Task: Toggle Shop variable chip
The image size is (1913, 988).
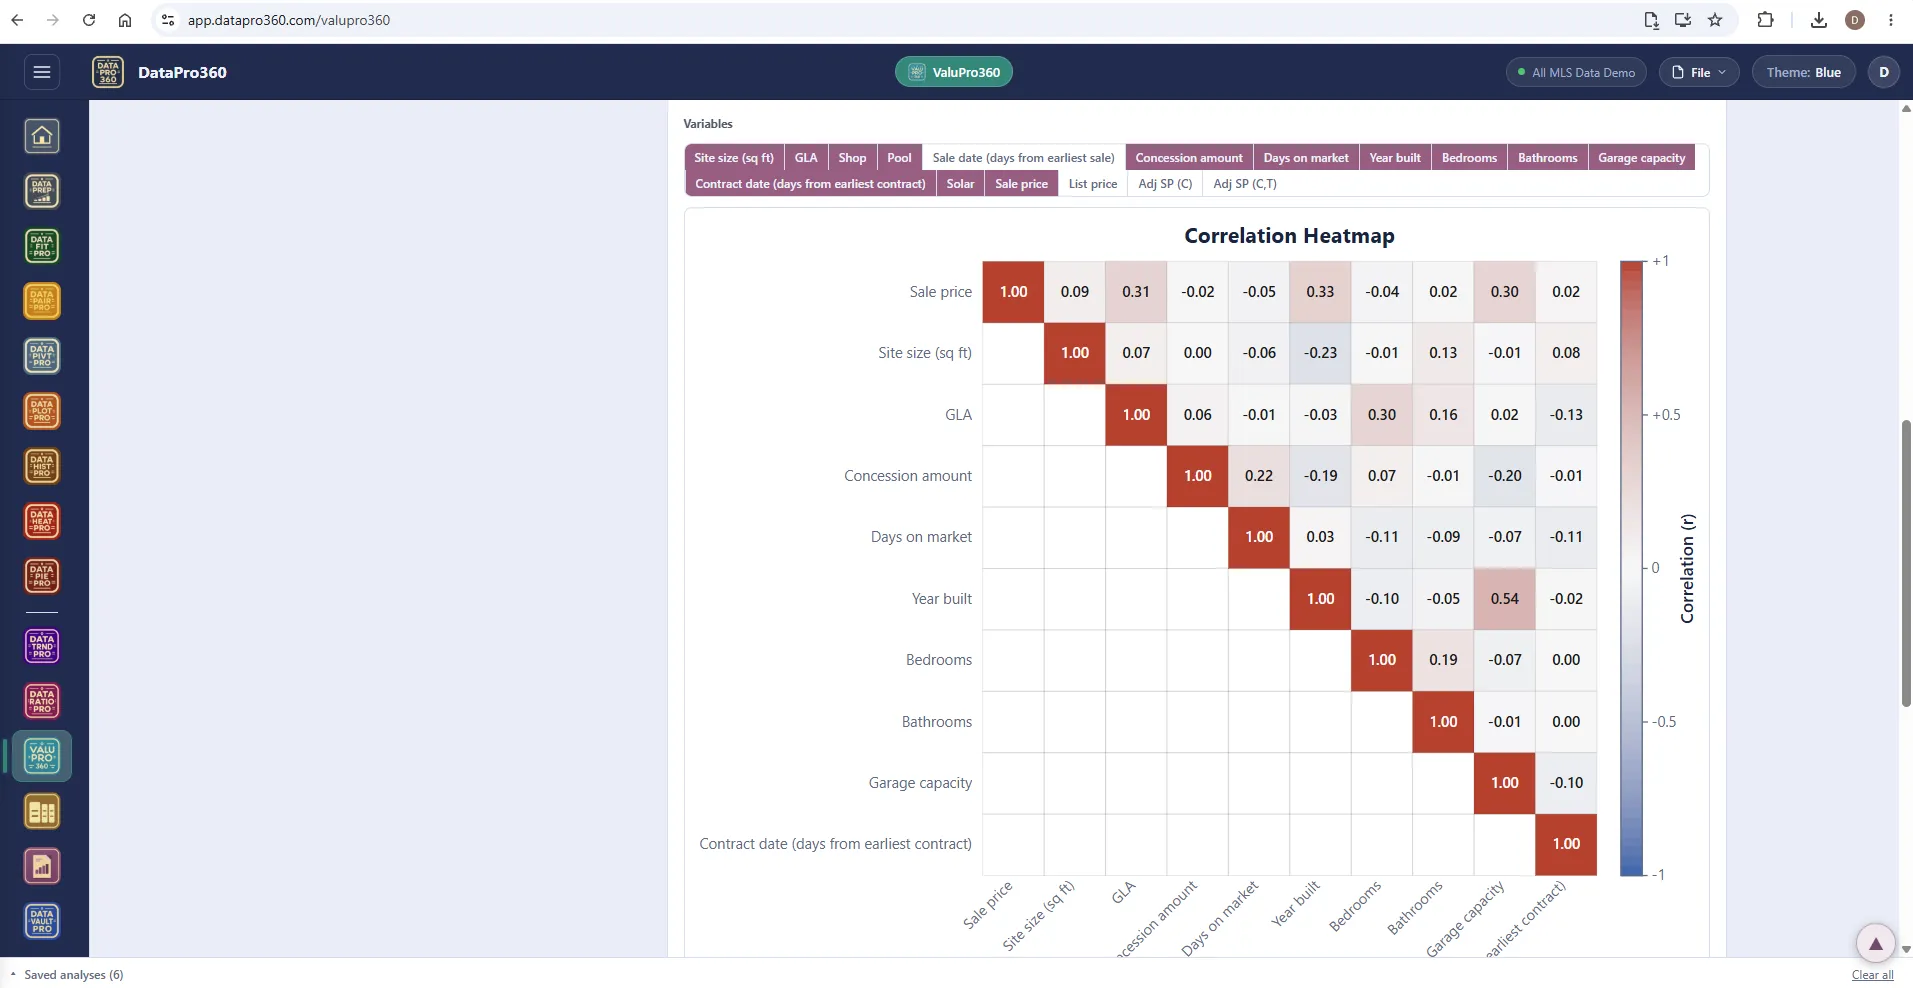Action: coord(852,158)
